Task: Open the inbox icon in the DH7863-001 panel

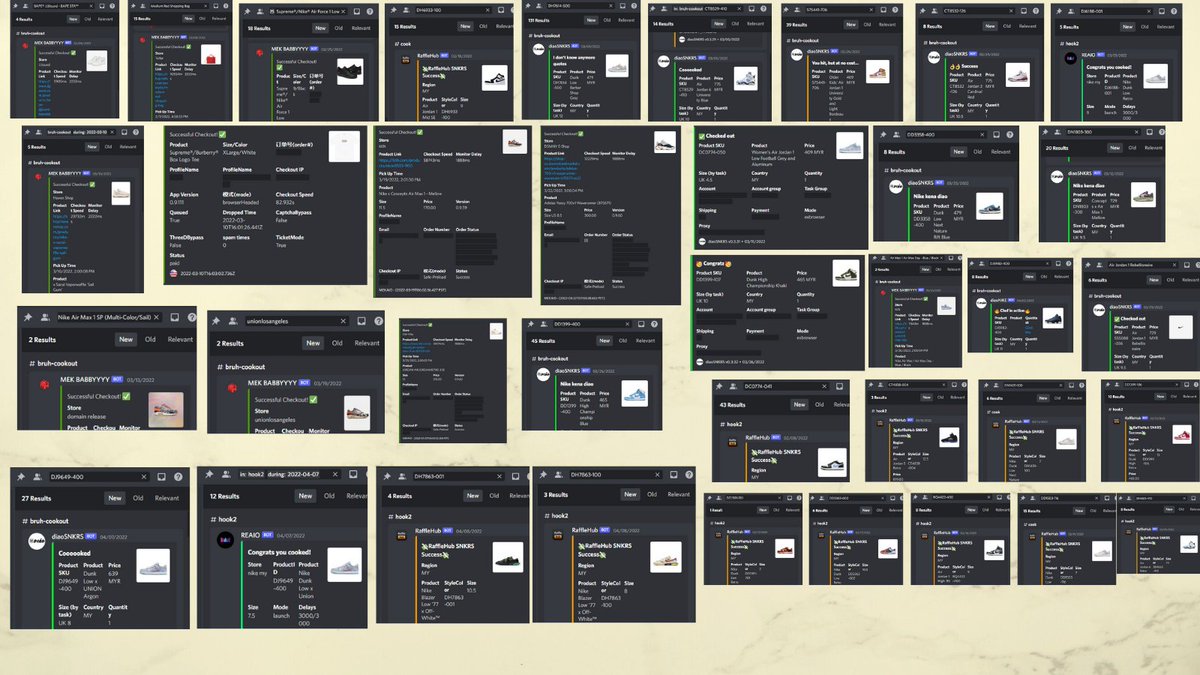Action: 515,476
